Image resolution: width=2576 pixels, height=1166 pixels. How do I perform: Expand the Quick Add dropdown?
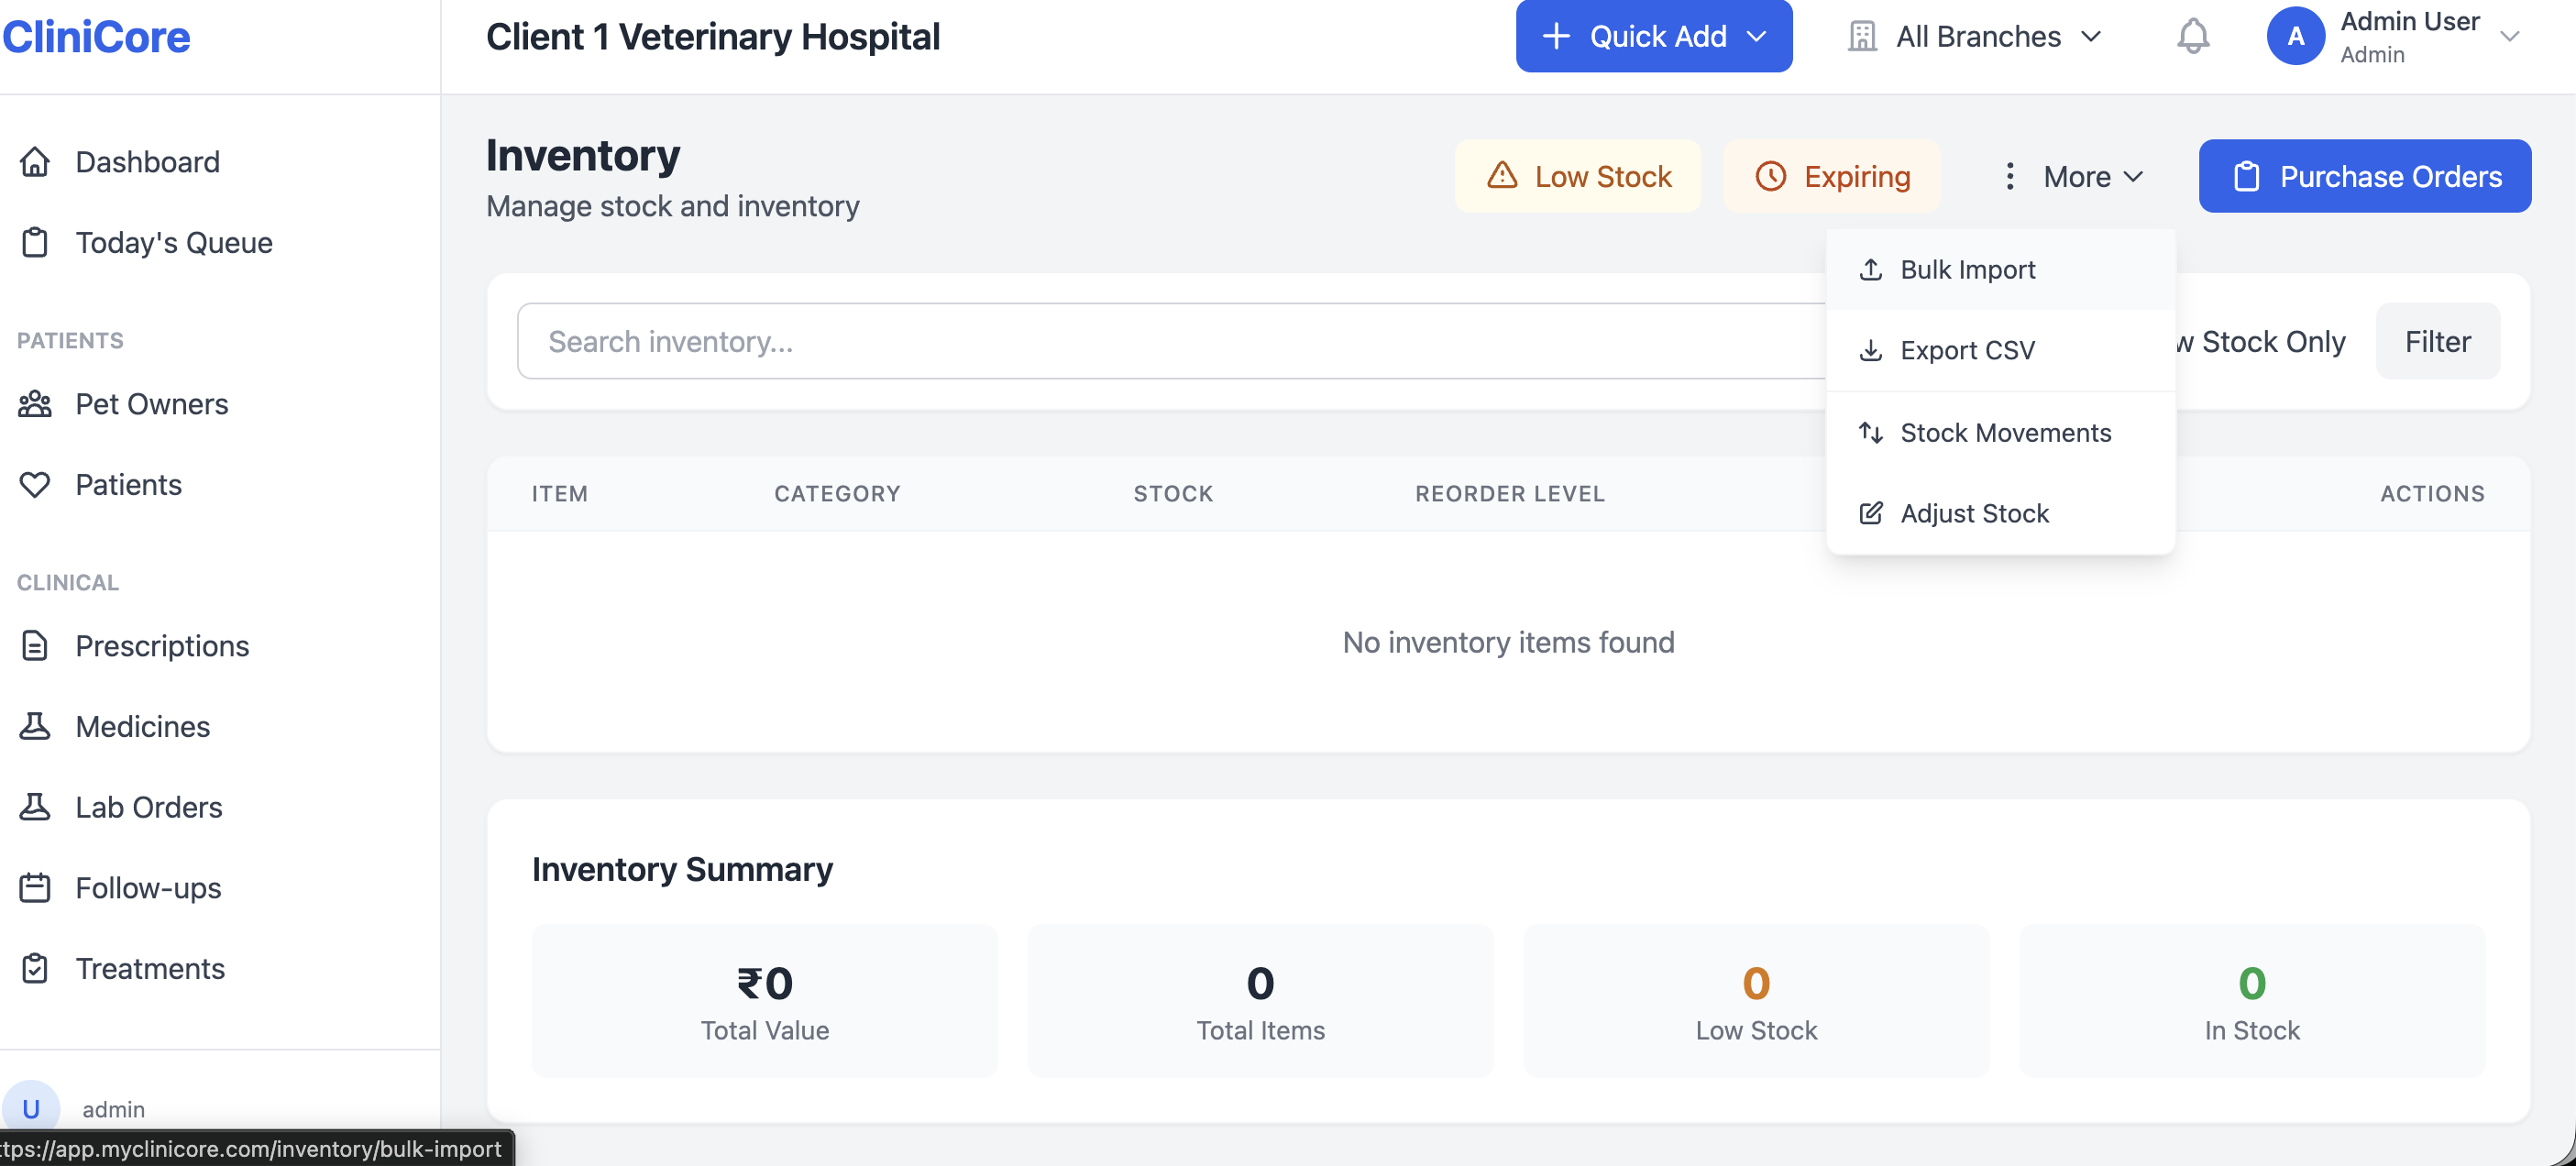(x=1654, y=36)
